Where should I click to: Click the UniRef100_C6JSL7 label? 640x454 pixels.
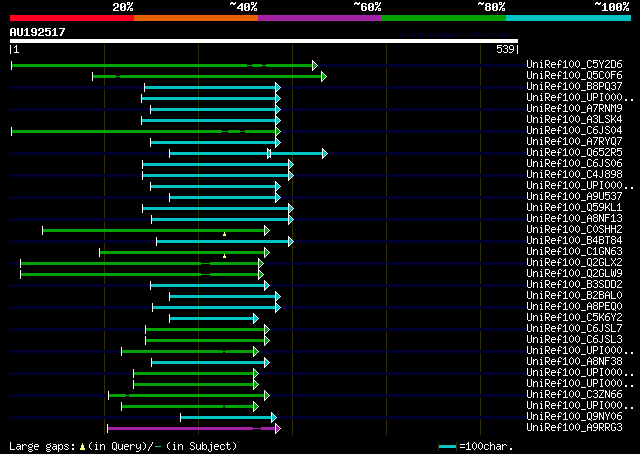(x=574, y=329)
